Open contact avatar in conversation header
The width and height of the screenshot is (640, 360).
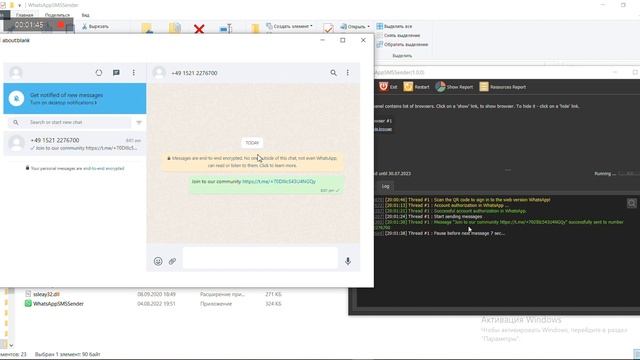tap(159, 73)
